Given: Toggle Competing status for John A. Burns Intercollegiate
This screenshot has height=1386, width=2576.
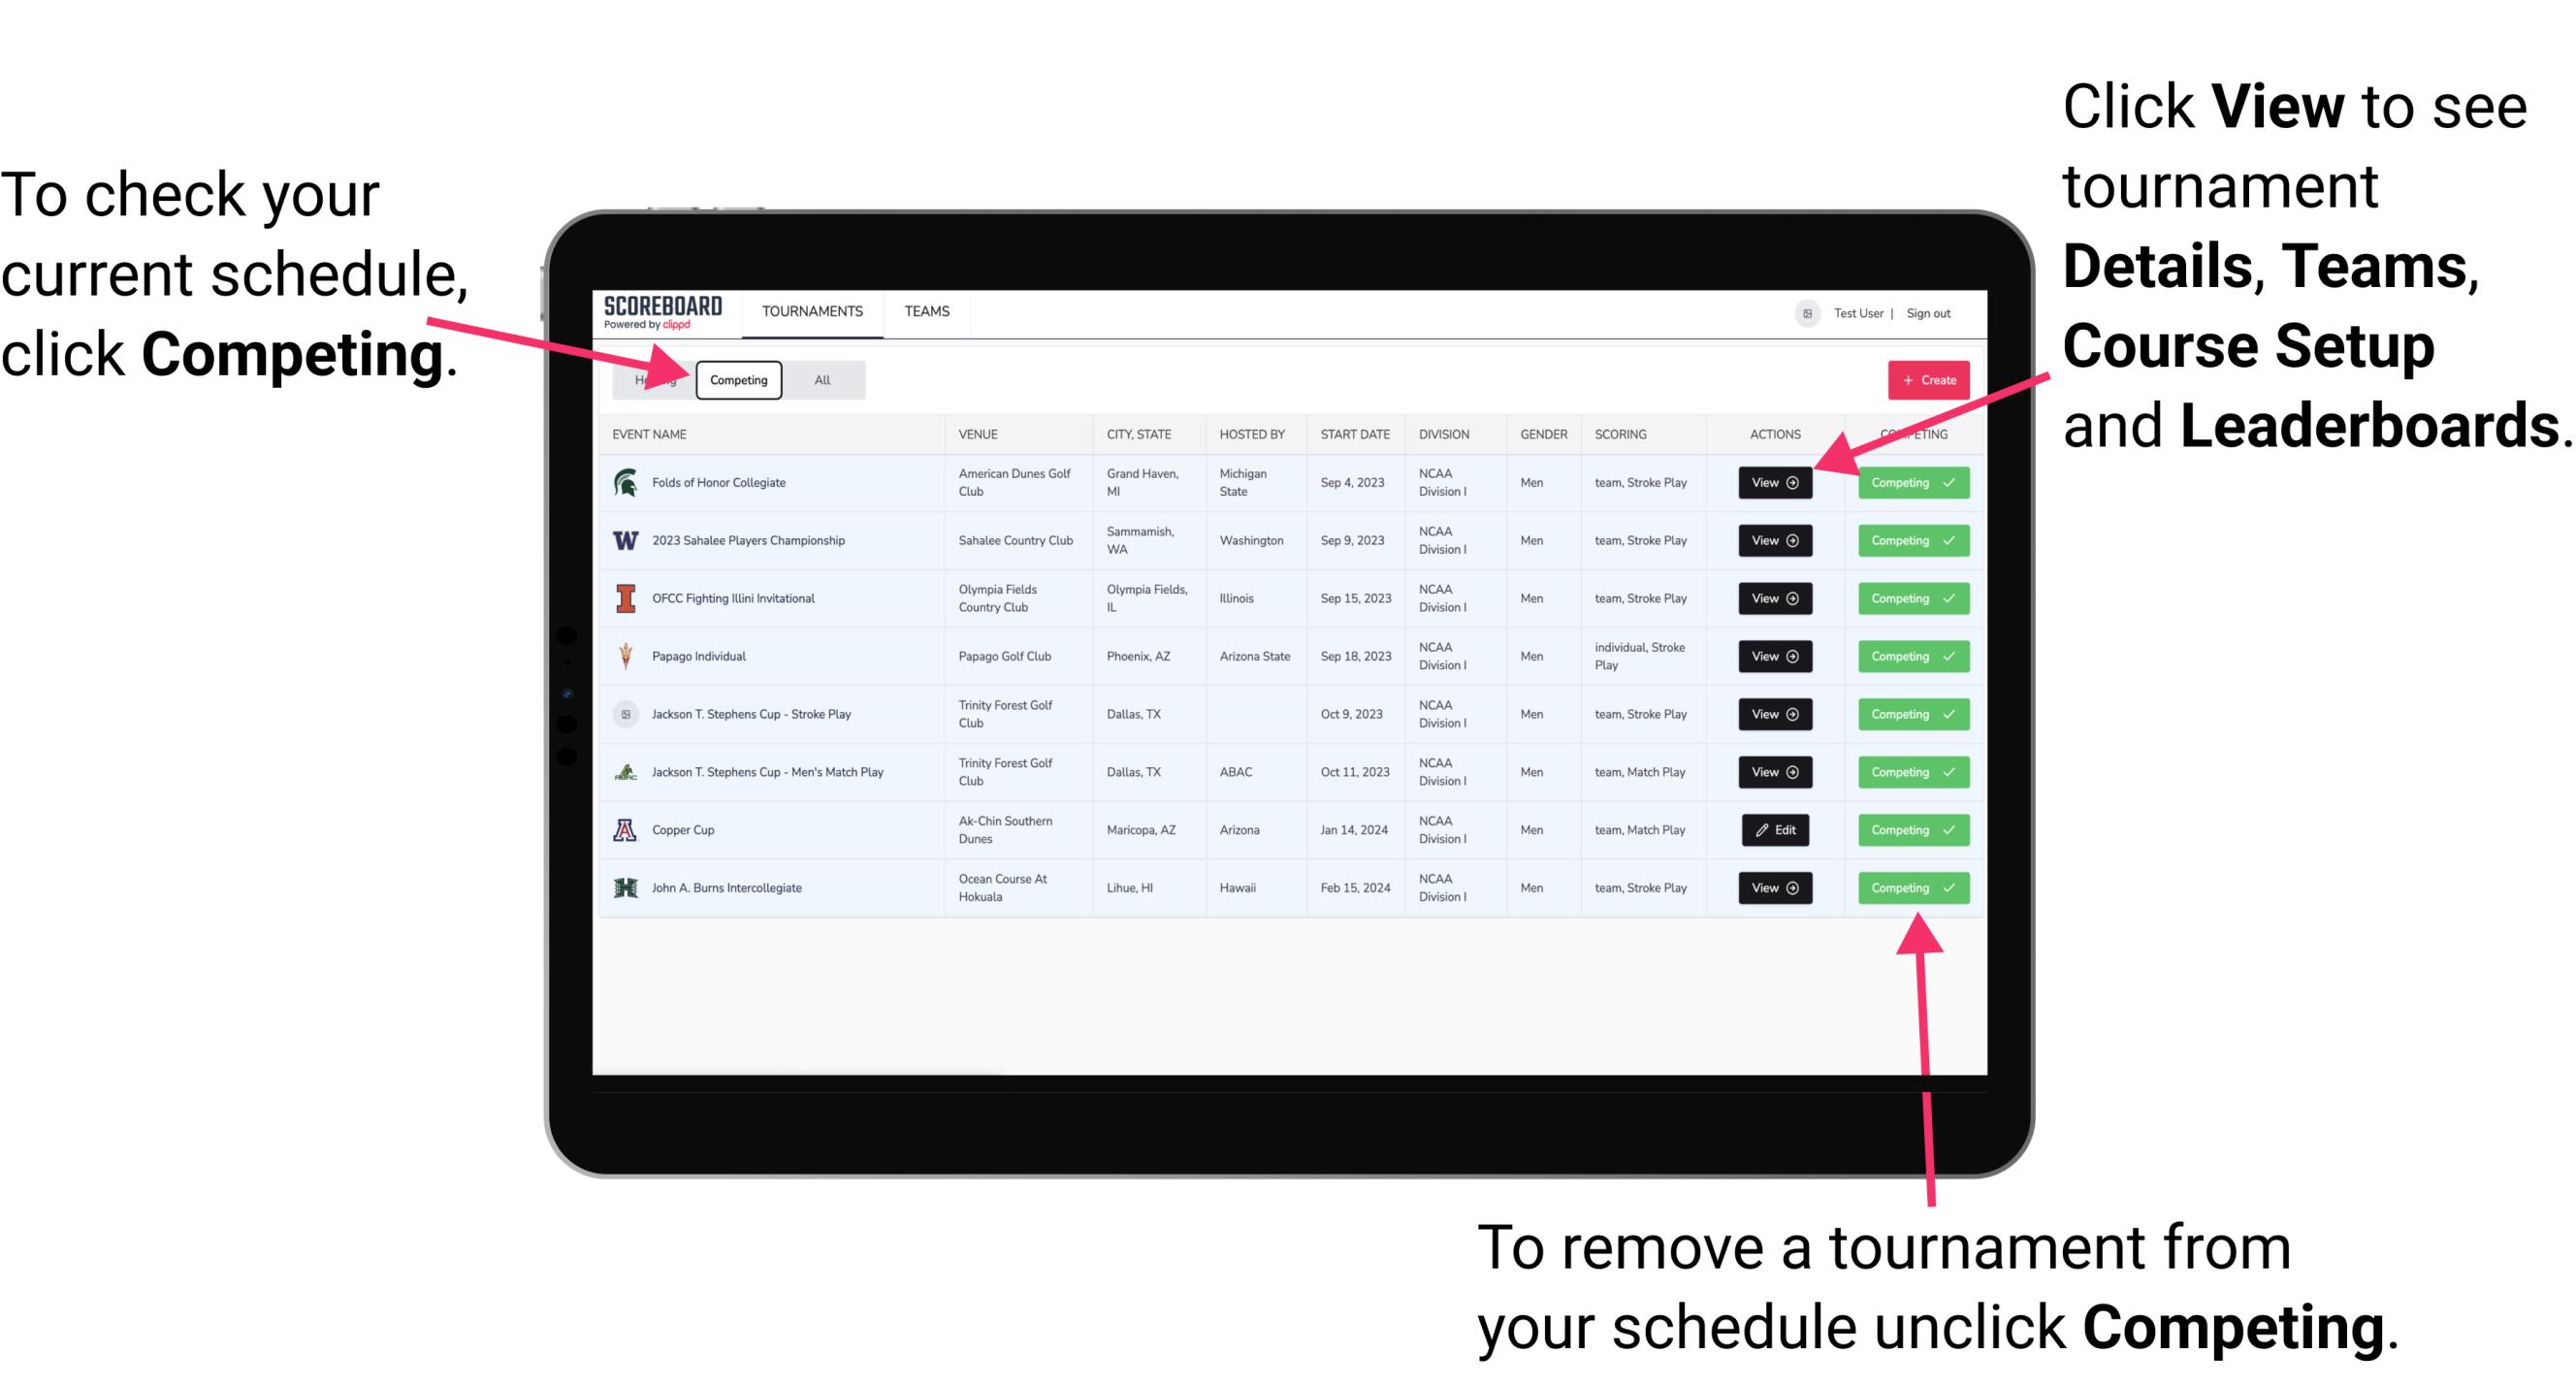Looking at the screenshot, I should [1907, 887].
